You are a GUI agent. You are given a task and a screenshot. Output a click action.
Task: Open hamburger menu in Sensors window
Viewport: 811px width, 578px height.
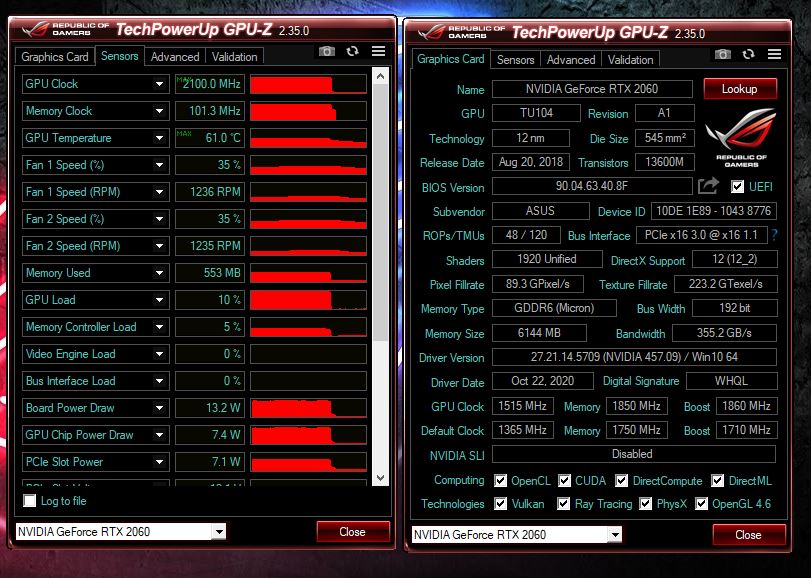[x=378, y=51]
